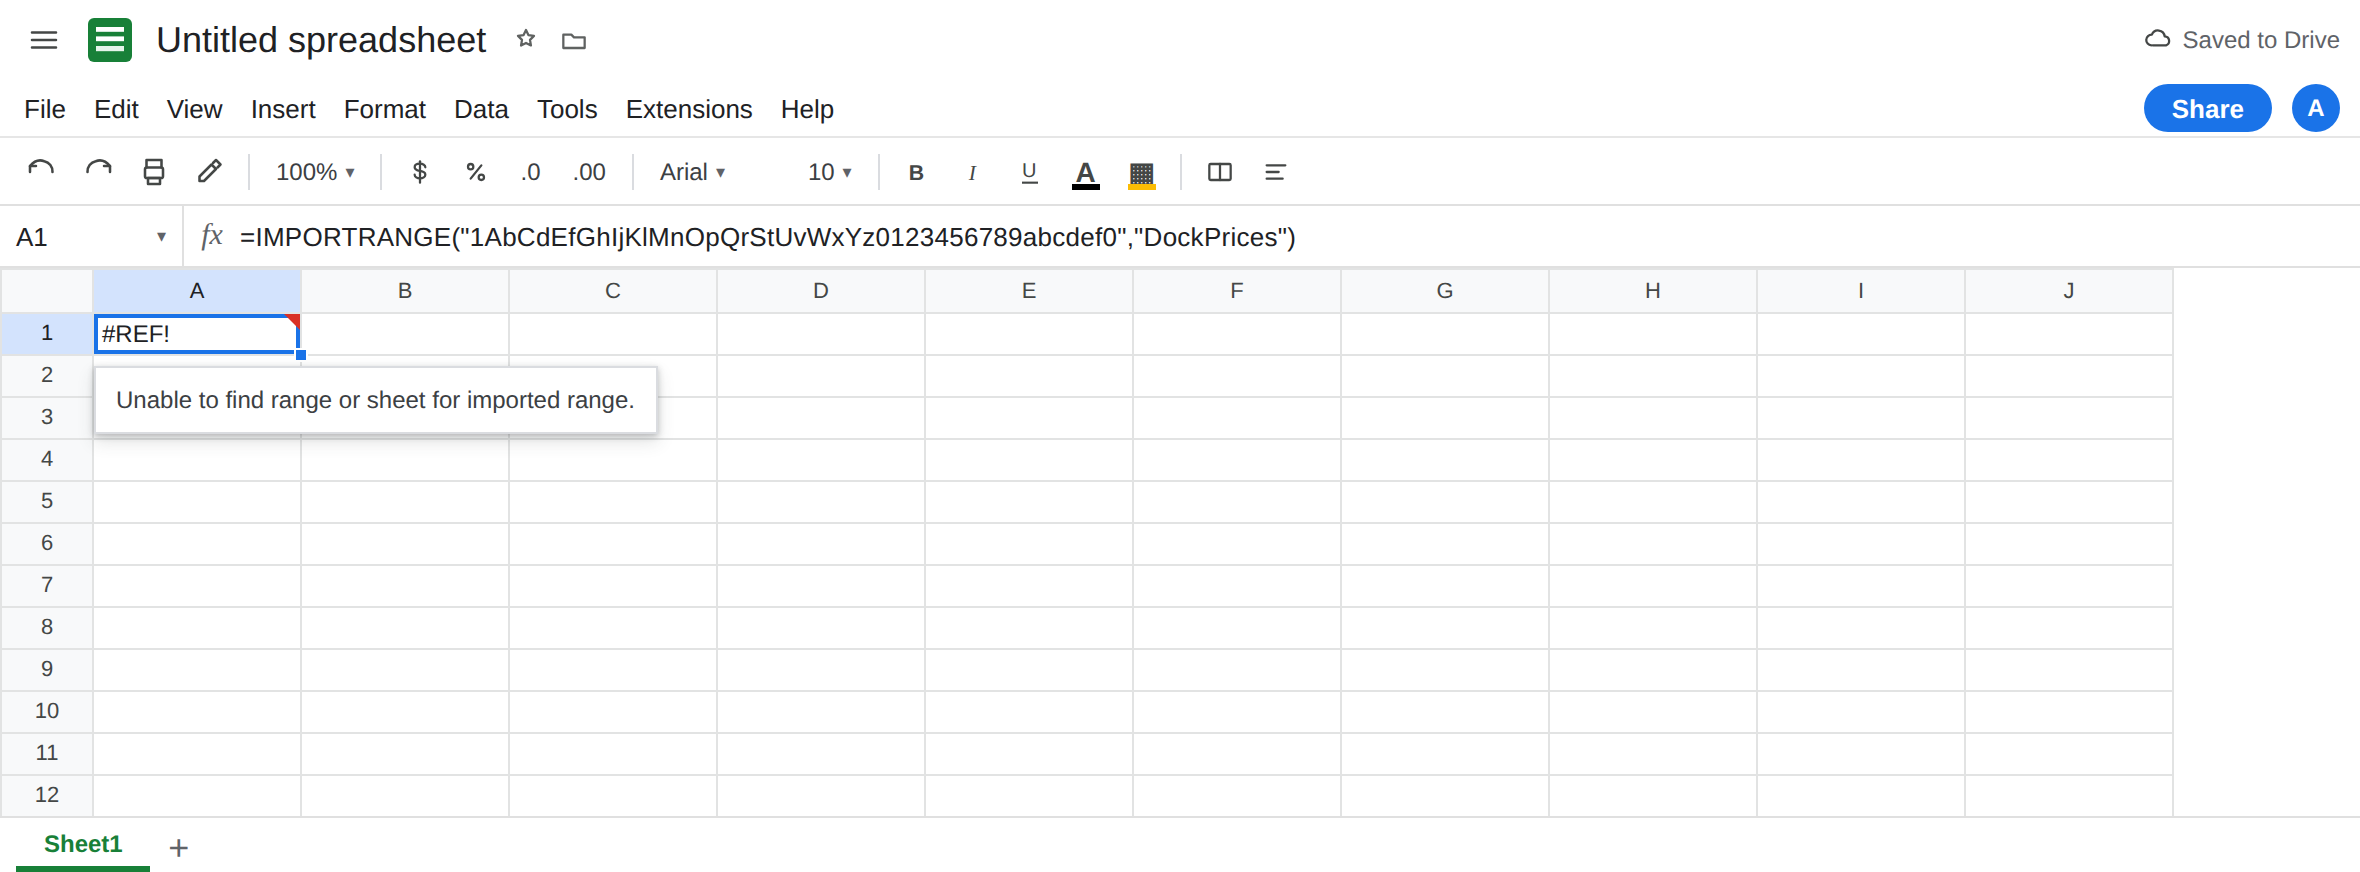Print the spreadsheet with printer icon
Viewport: 2360px width, 872px height.
point(154,172)
